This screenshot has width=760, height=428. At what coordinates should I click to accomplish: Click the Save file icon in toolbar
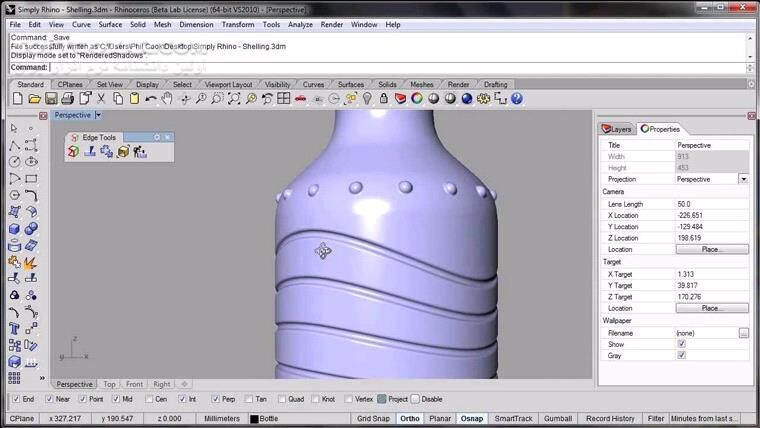tap(49, 99)
